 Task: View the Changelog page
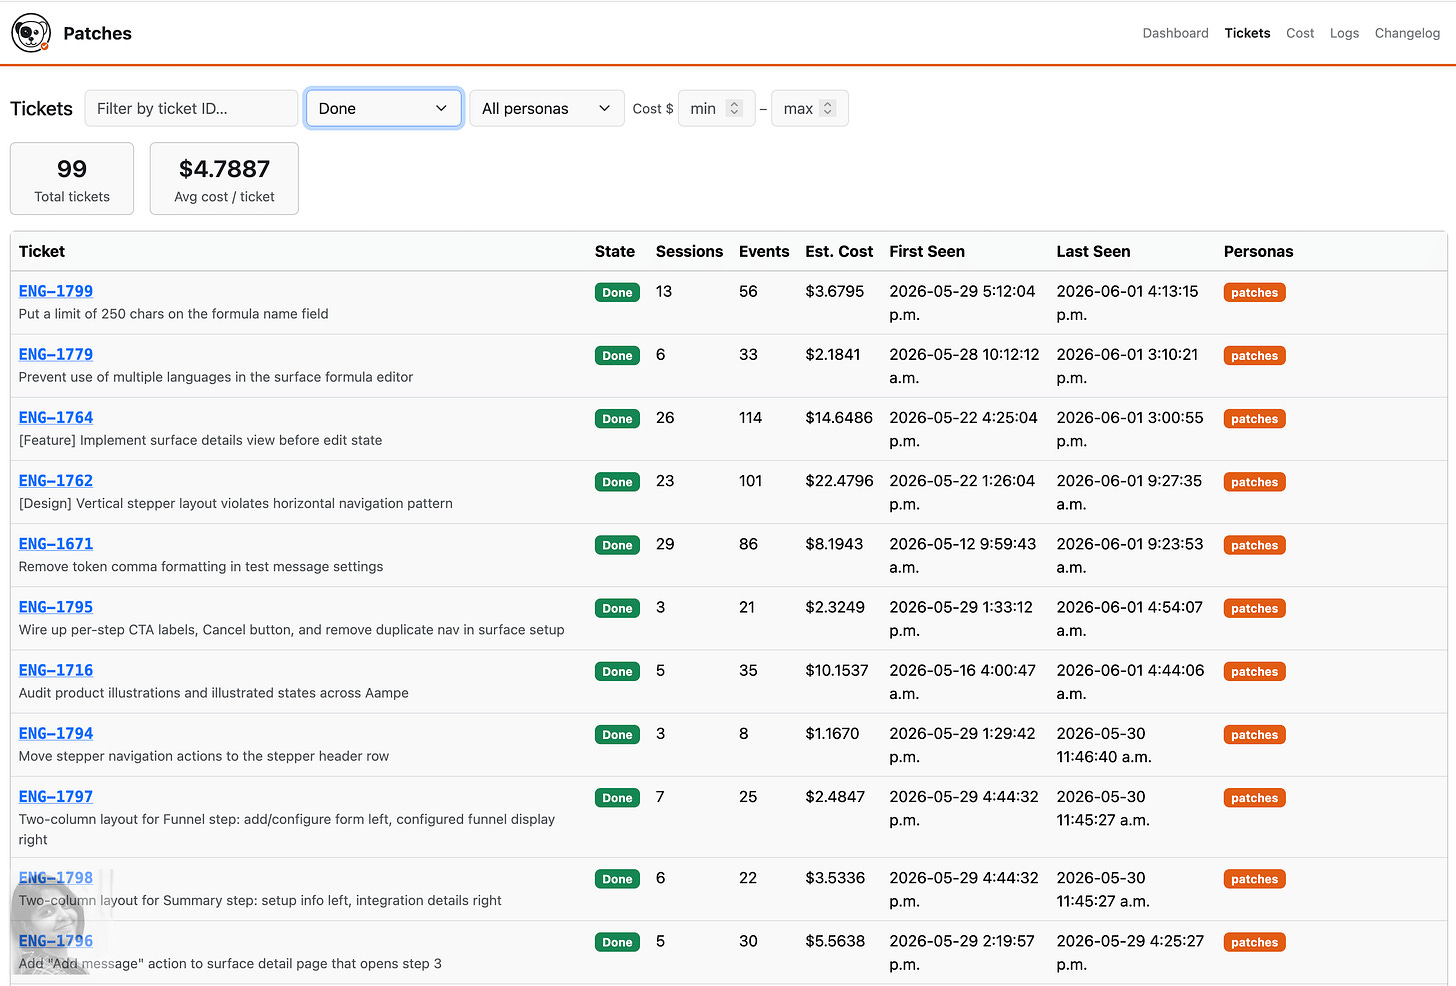click(1407, 33)
